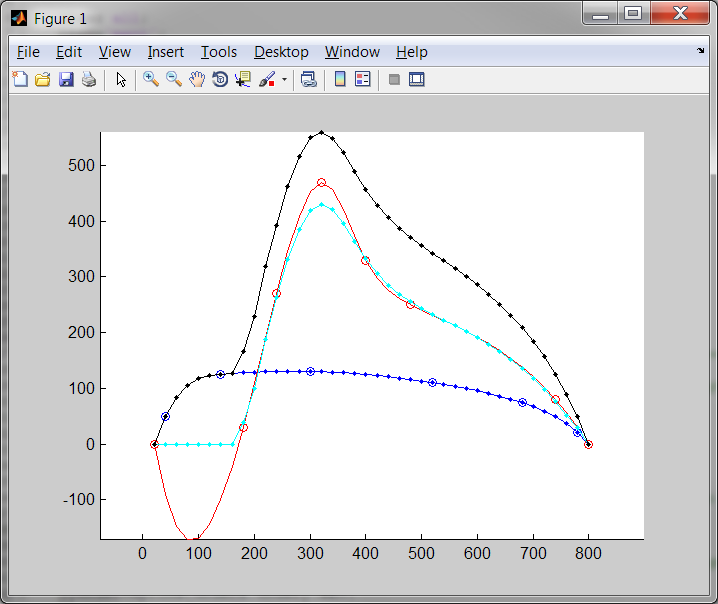Select the Data Cursor tool
This screenshot has height=604, width=718.
click(x=243, y=79)
